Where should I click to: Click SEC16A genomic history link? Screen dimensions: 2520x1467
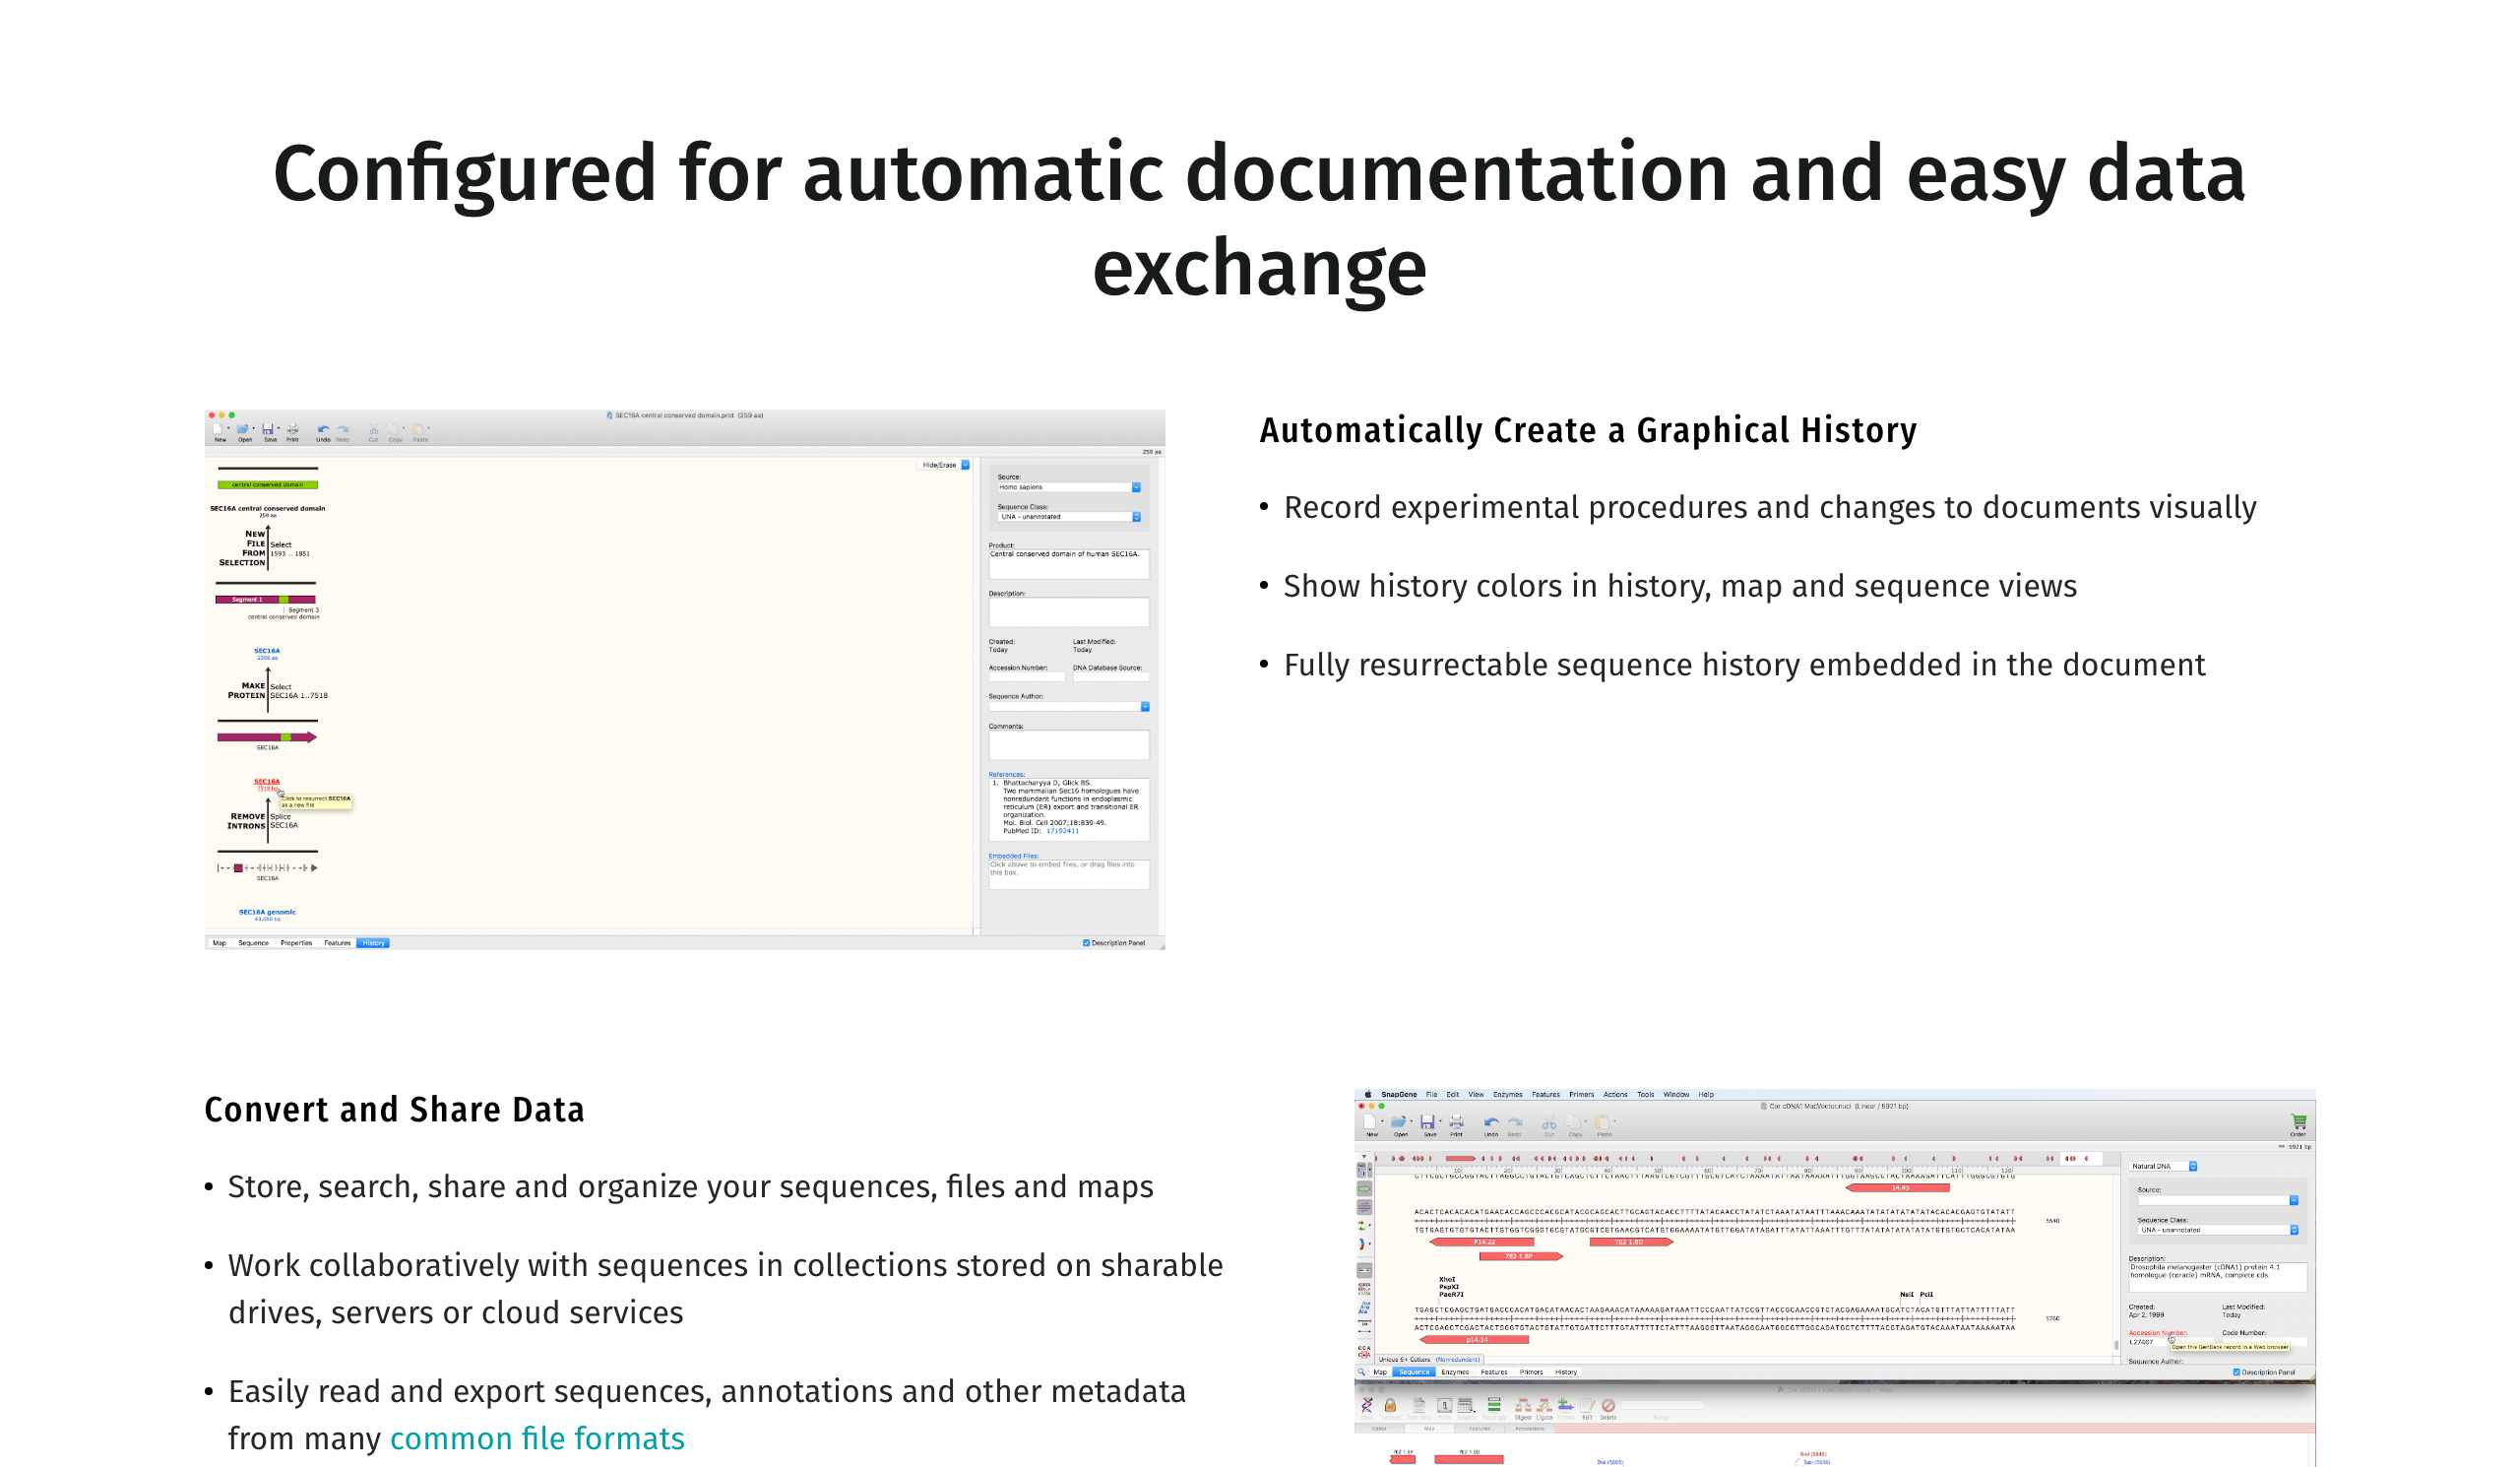[x=267, y=914]
